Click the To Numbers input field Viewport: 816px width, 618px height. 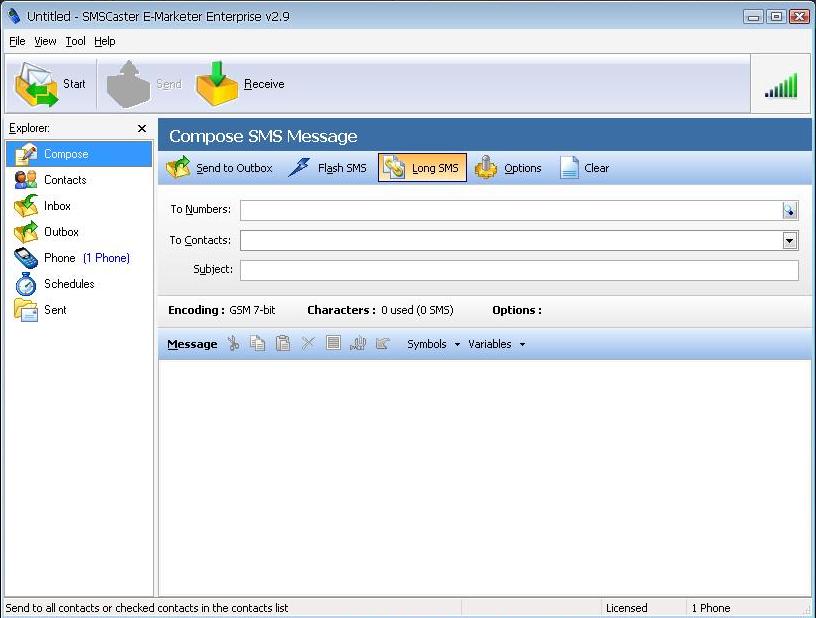[511, 210]
